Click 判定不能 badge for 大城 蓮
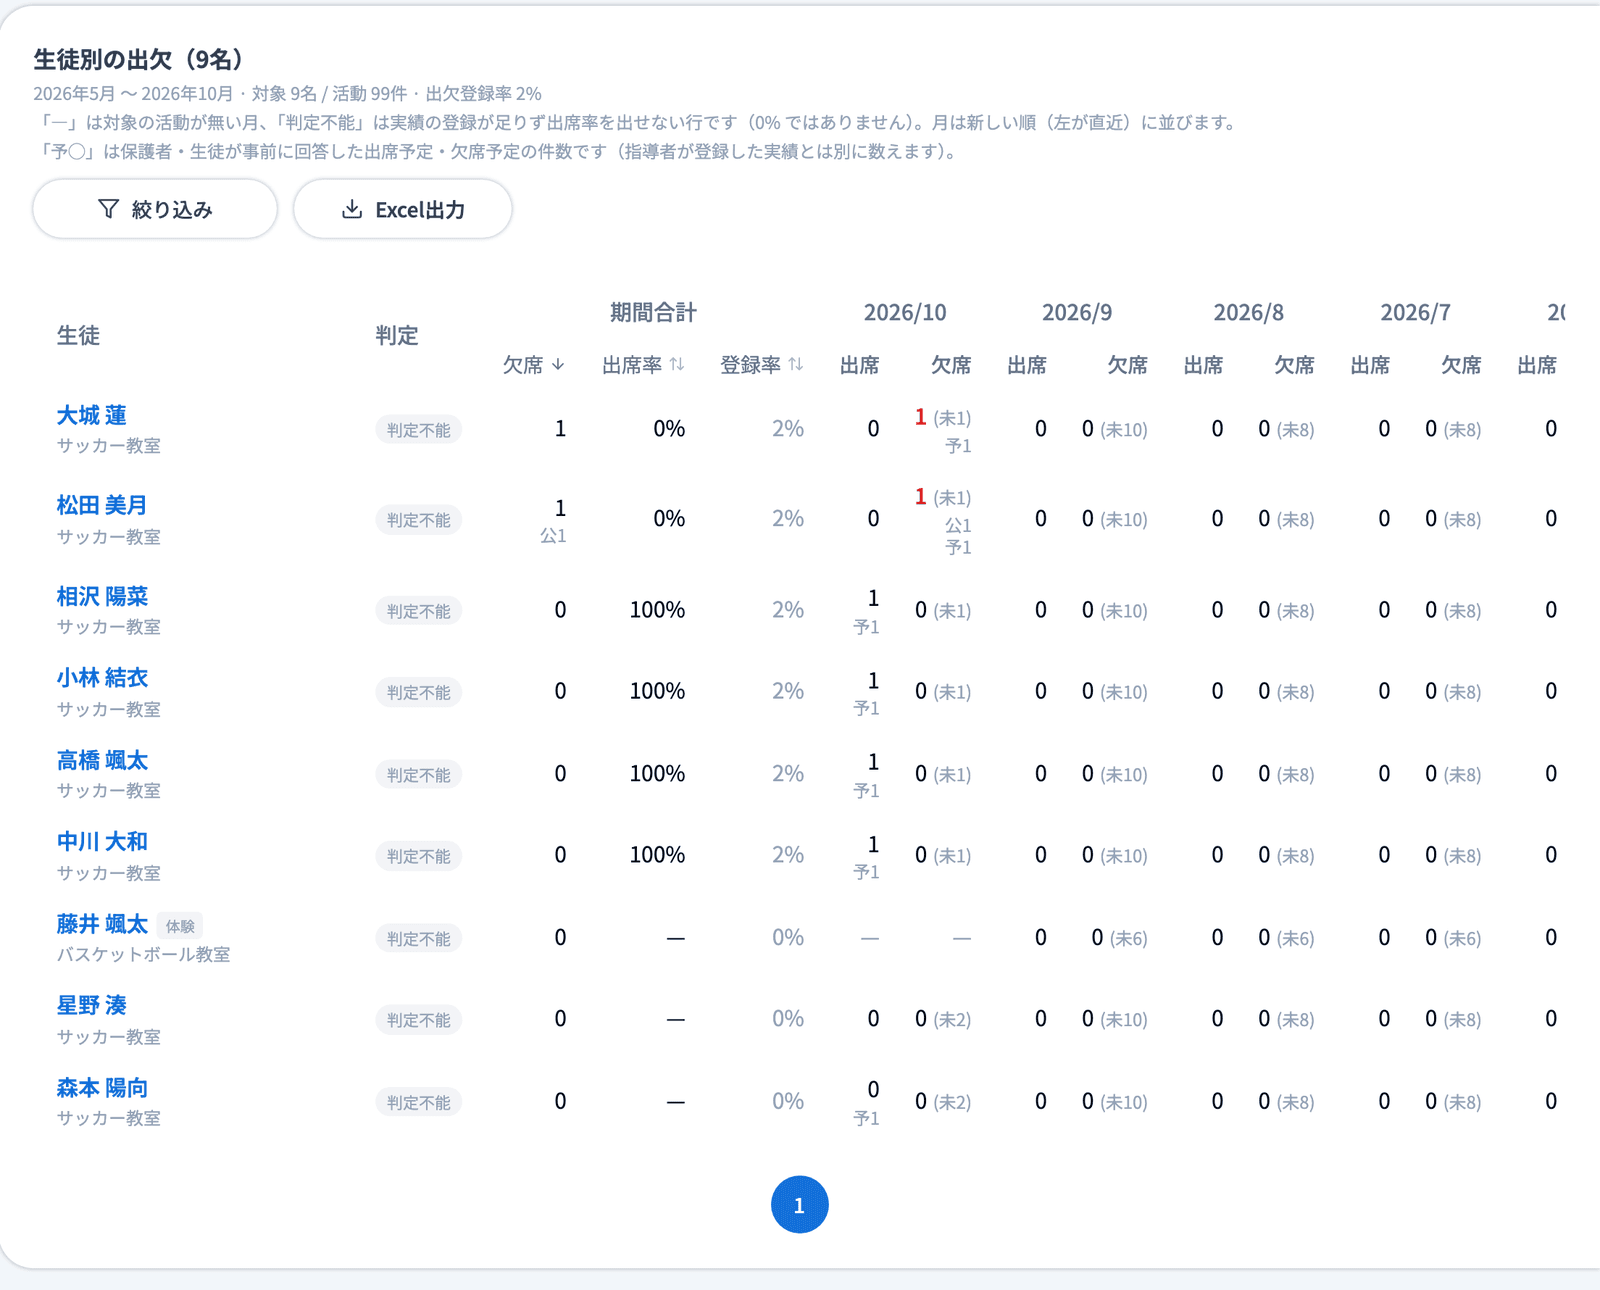1600x1290 pixels. pyautogui.click(x=418, y=430)
